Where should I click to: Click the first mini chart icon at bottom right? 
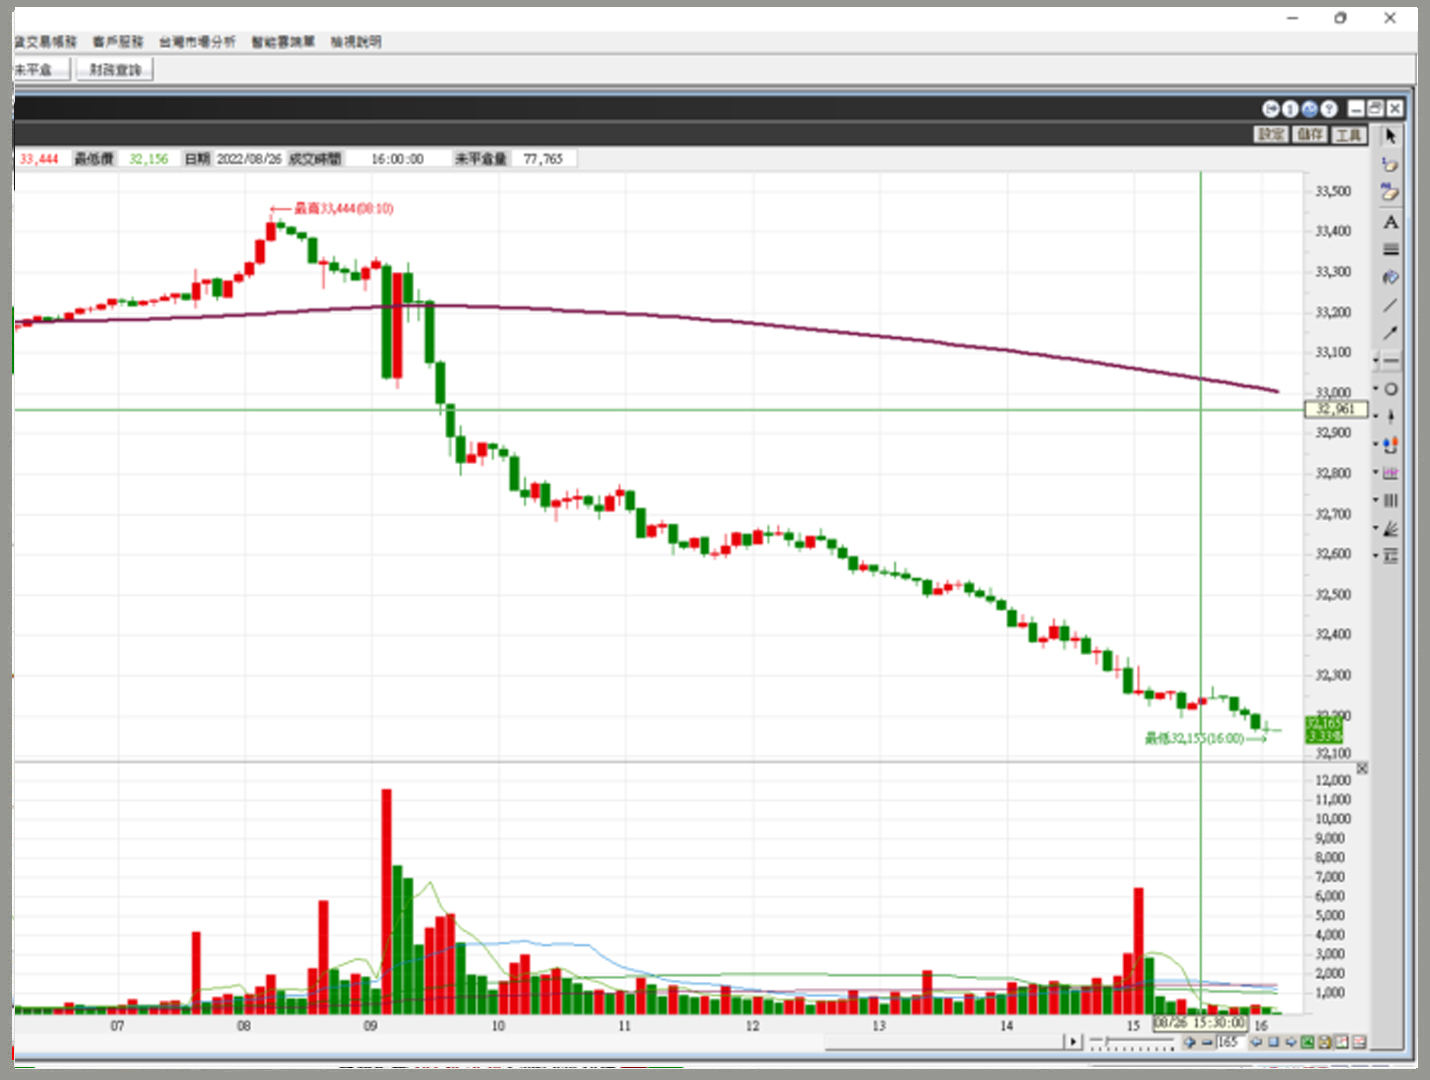[x=1341, y=1042]
